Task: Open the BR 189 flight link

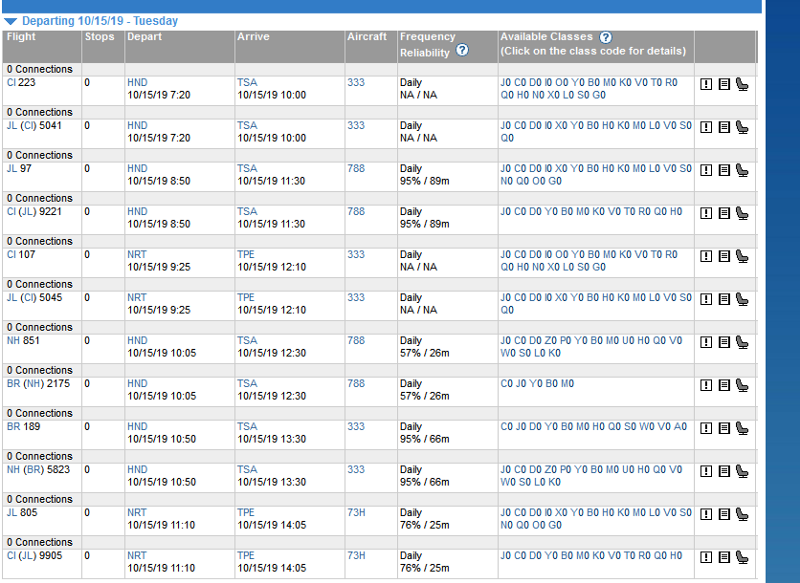Action: point(23,426)
